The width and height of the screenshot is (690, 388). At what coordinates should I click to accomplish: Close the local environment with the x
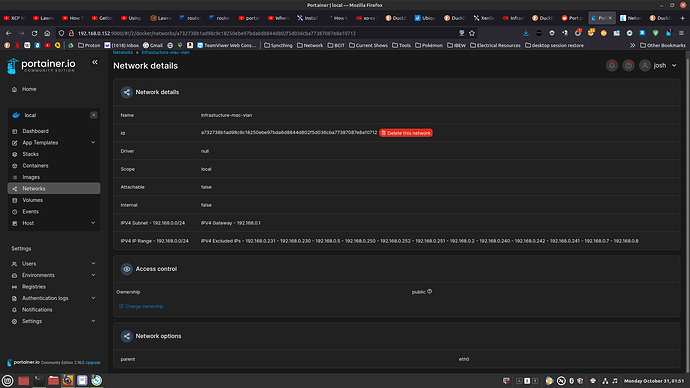[94, 115]
